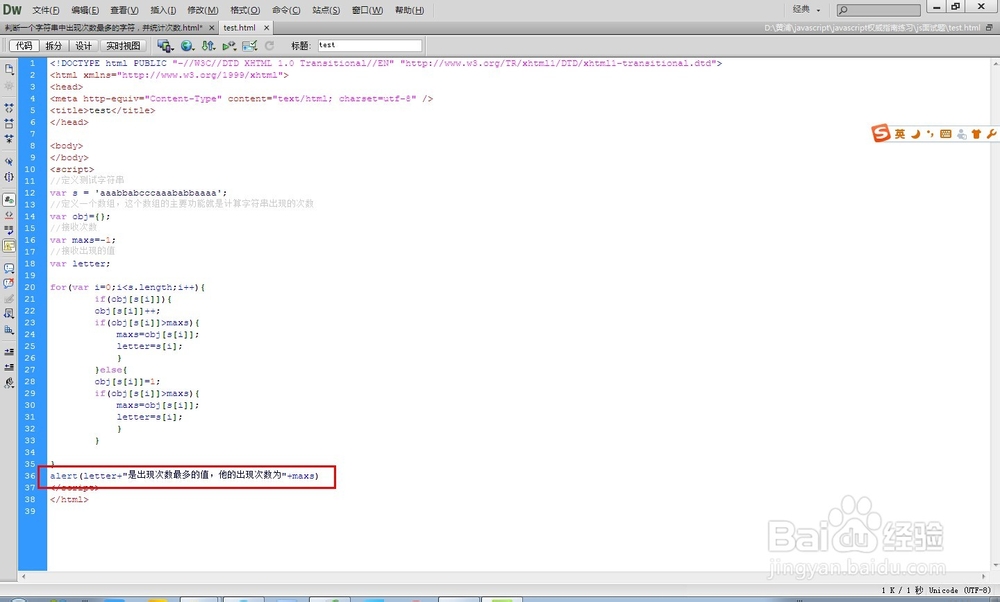Open the 修改(M) menu
Image resolution: width=1000 pixels, height=602 pixels.
[203, 10]
